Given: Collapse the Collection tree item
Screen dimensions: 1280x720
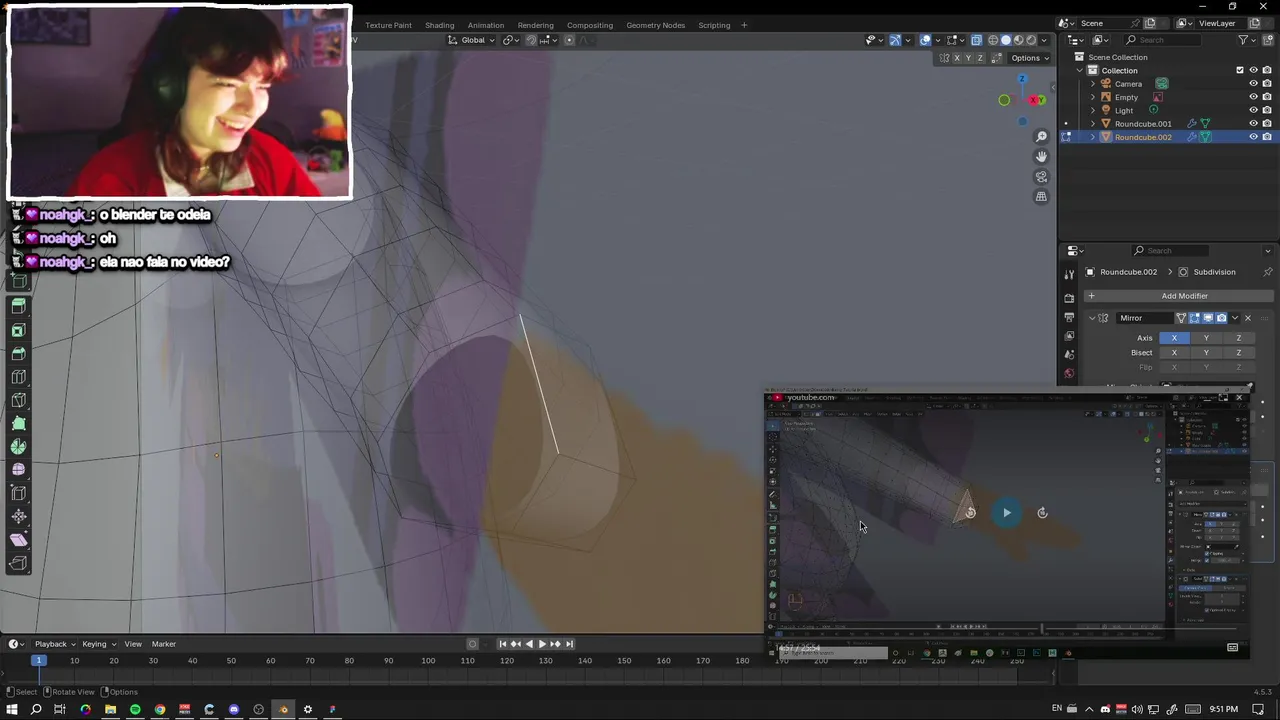Looking at the screenshot, I should [1079, 70].
